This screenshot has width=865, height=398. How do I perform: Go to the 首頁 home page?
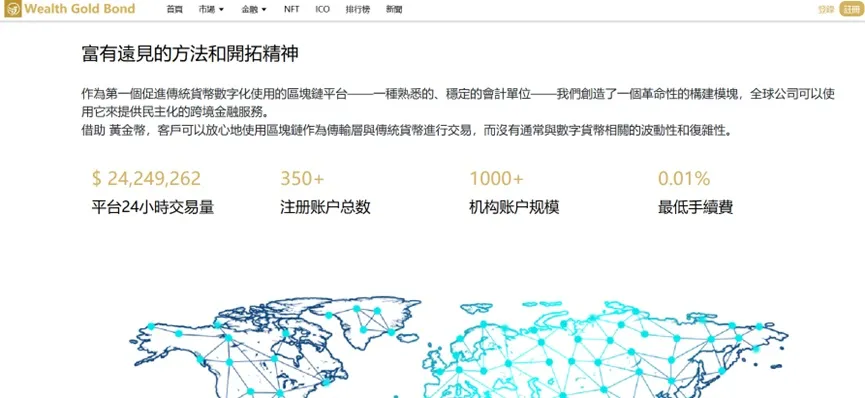pyautogui.click(x=174, y=9)
